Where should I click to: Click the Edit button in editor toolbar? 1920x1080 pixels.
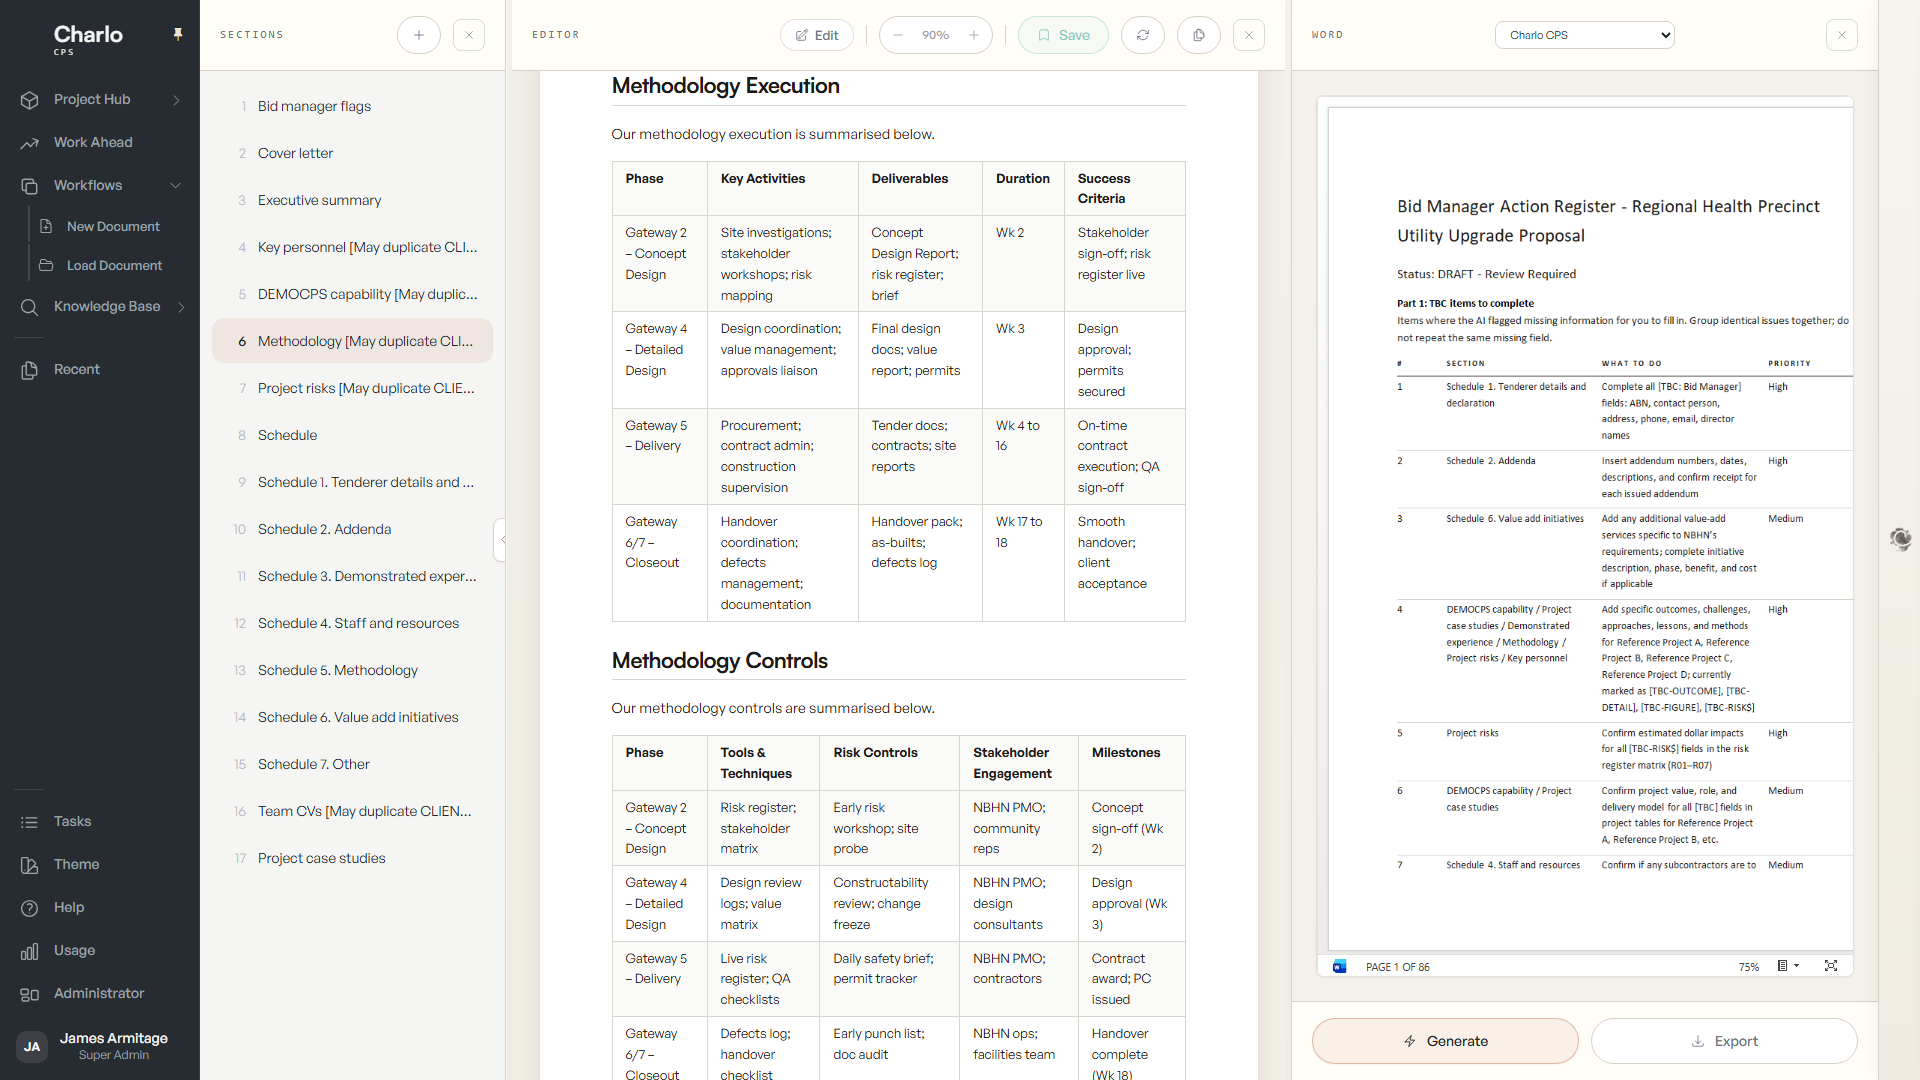coord(817,35)
